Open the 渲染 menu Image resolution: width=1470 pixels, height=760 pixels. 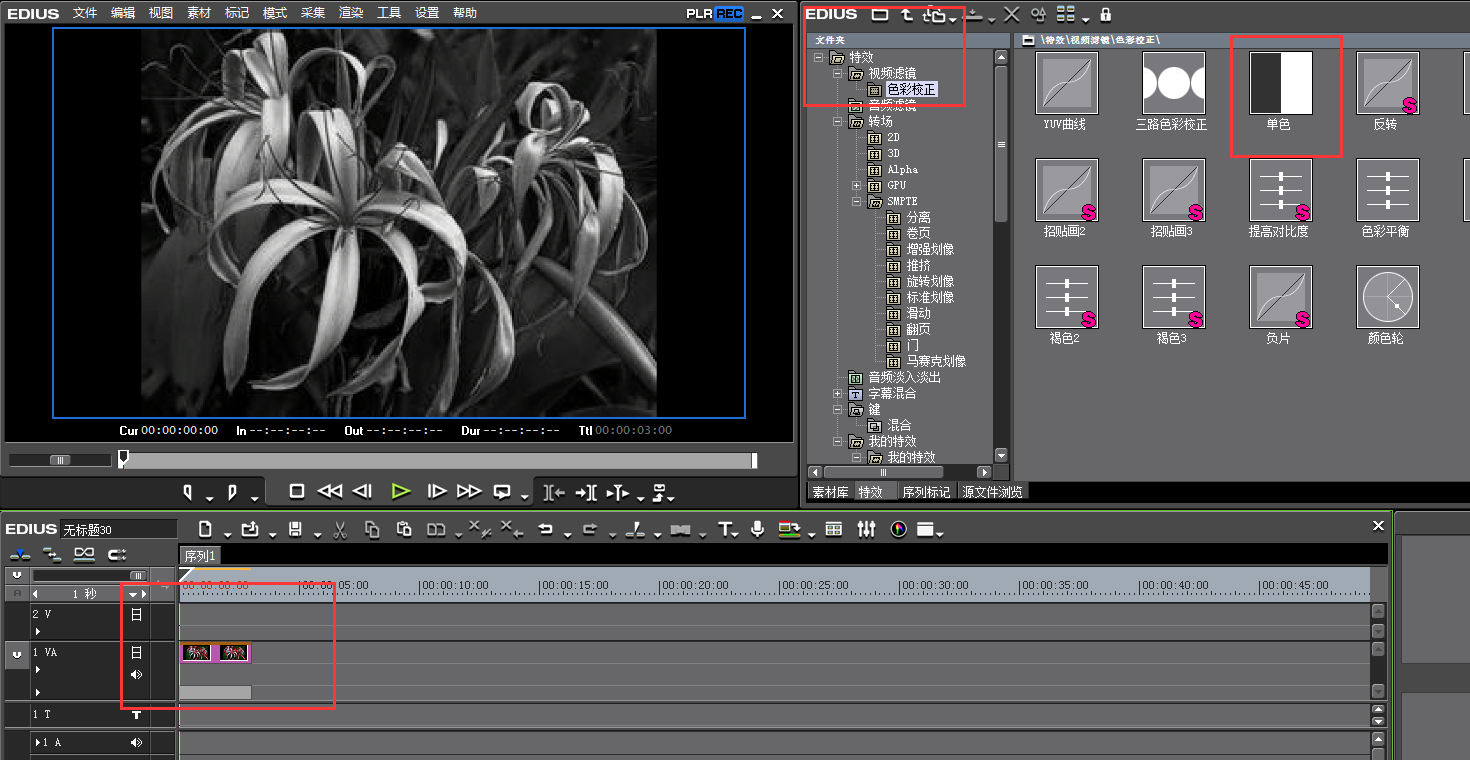click(351, 13)
